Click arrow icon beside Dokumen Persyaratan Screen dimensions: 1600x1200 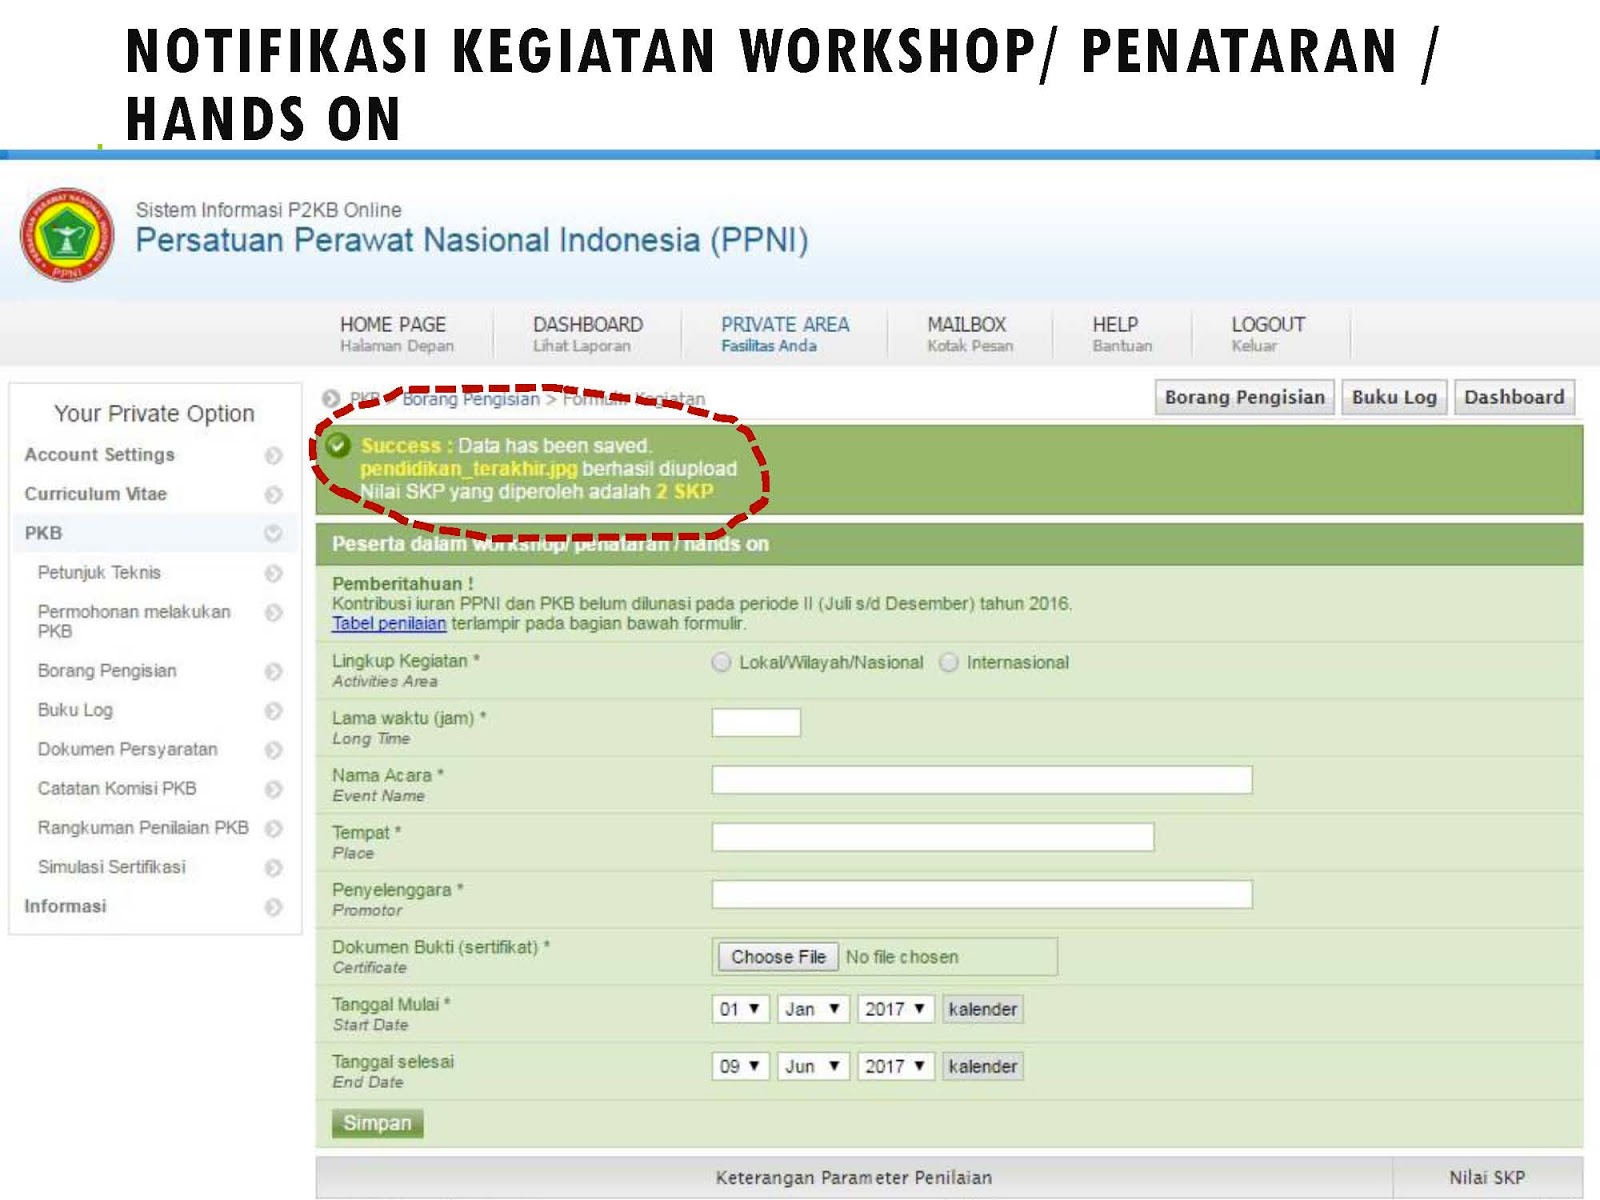(x=273, y=750)
